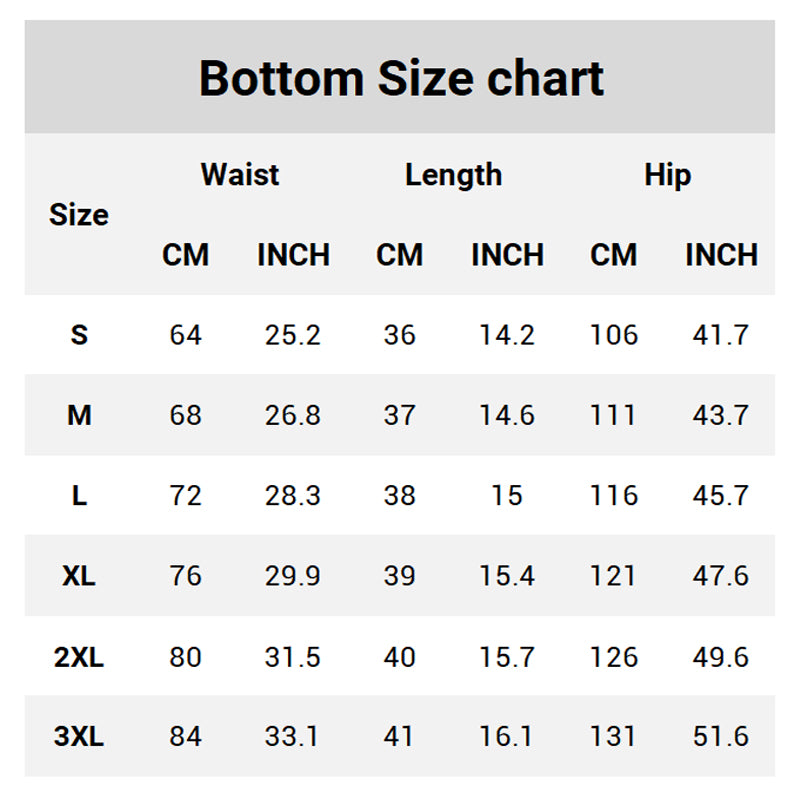The image size is (800, 800).
Task: Select the S size row label
Action: 79,335
